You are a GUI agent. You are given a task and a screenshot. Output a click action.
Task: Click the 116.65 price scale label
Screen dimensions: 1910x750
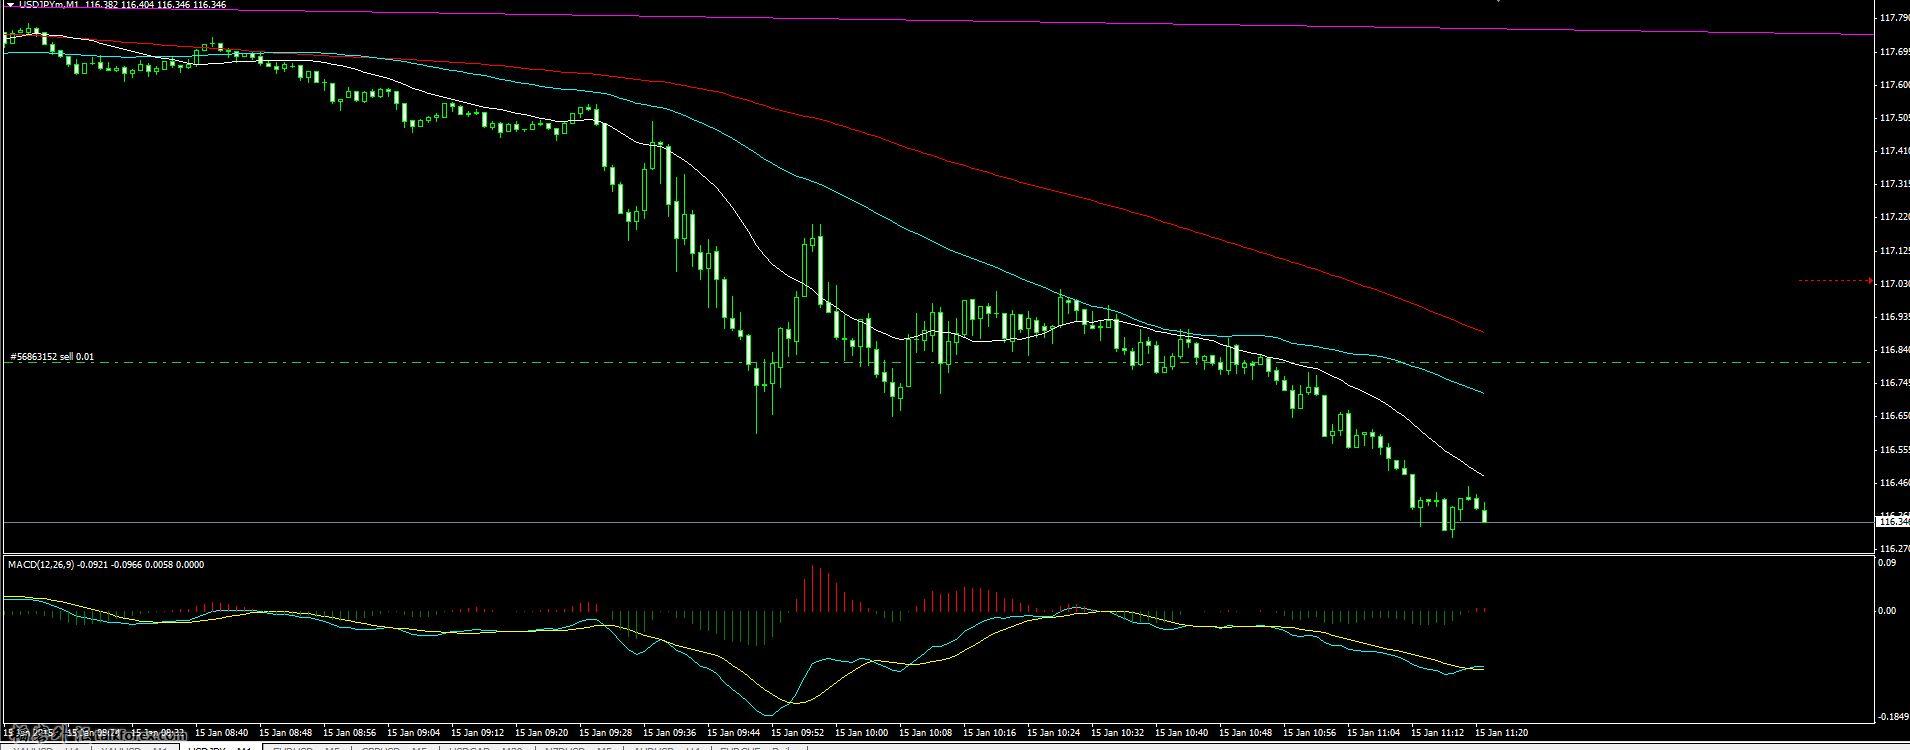coord(1894,416)
